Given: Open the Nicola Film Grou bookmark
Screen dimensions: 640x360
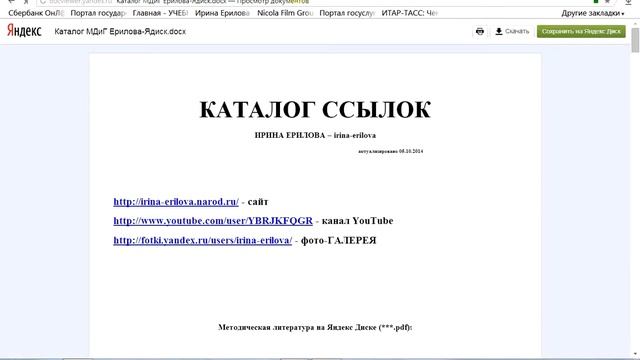Looking at the screenshot, I should click(x=285, y=13).
